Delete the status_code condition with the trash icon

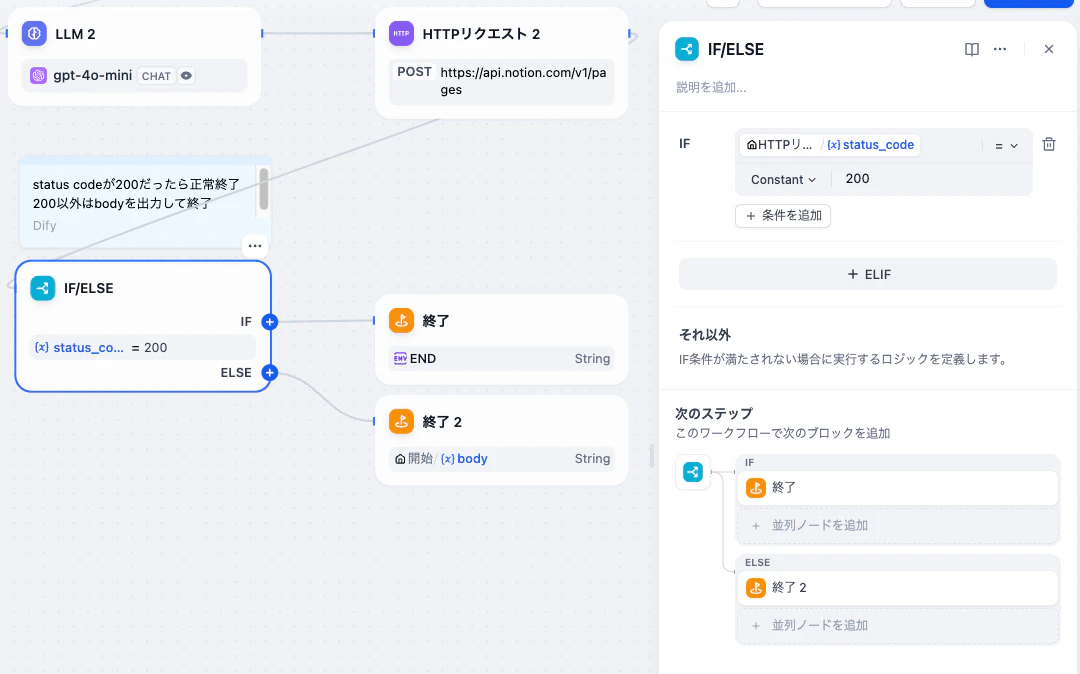point(1049,145)
